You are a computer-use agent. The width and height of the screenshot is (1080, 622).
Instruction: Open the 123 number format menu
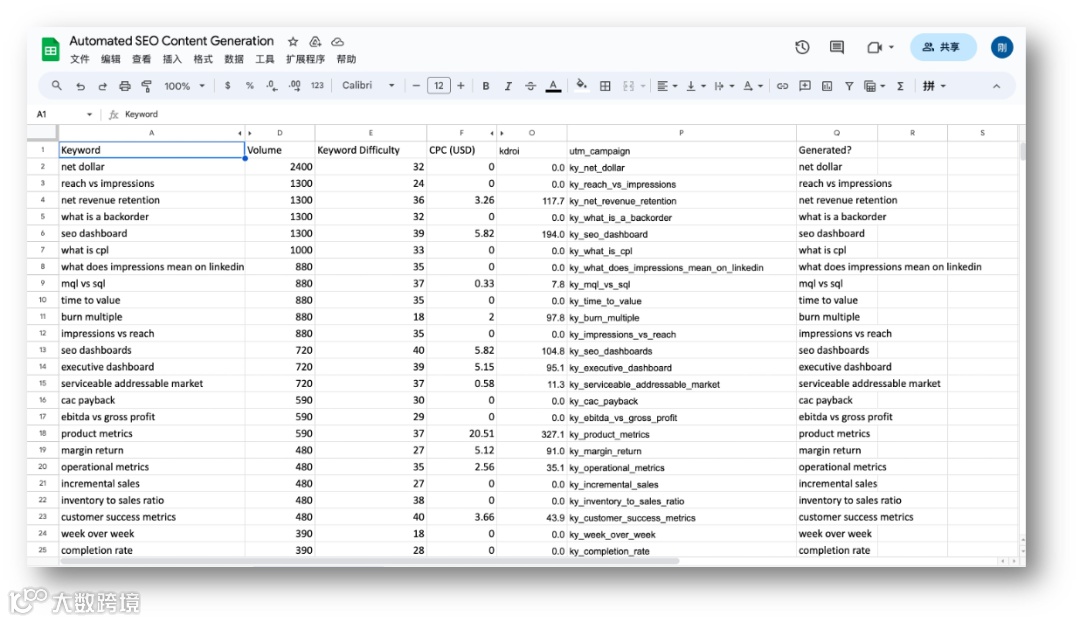(x=317, y=85)
